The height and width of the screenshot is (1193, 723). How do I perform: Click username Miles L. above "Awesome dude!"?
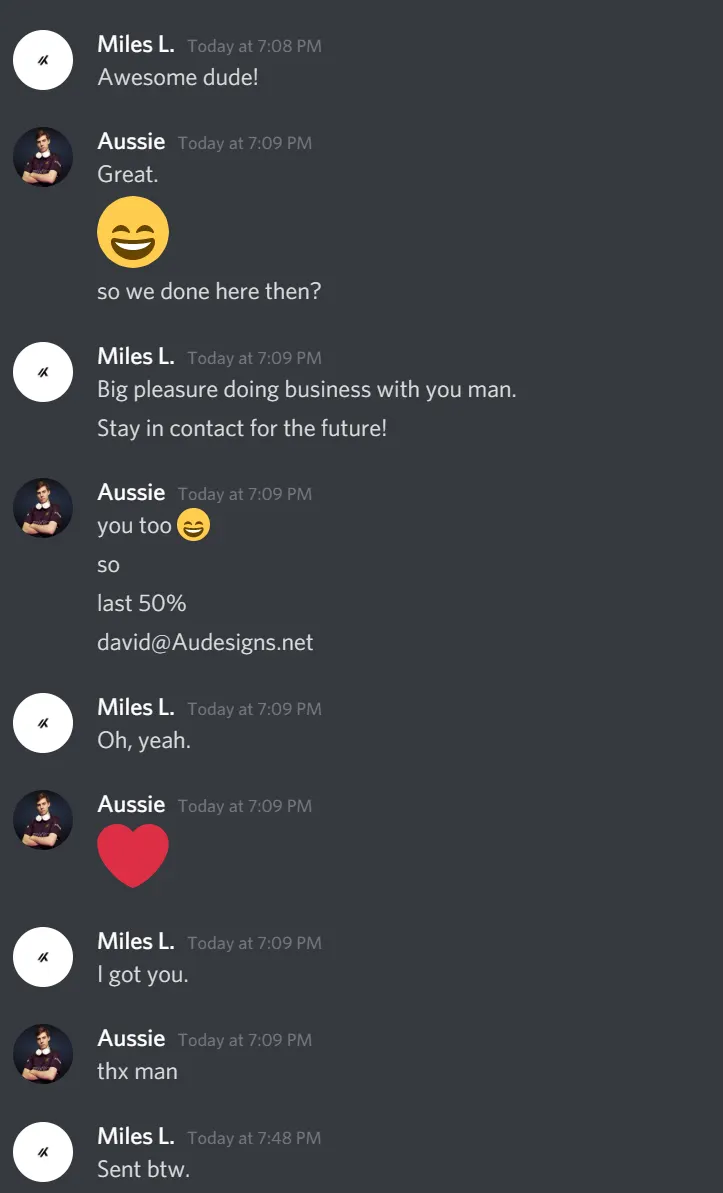[x=135, y=44]
